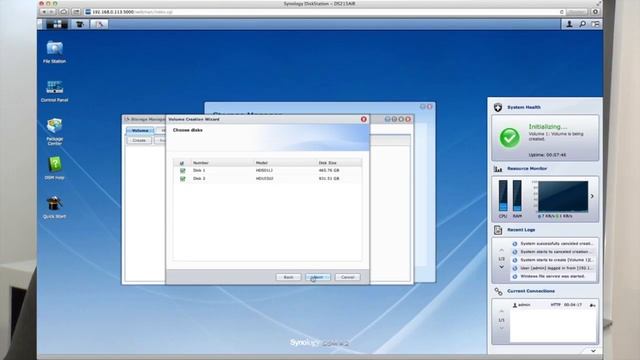Open the DSM main menu grid icon

click(x=57, y=24)
